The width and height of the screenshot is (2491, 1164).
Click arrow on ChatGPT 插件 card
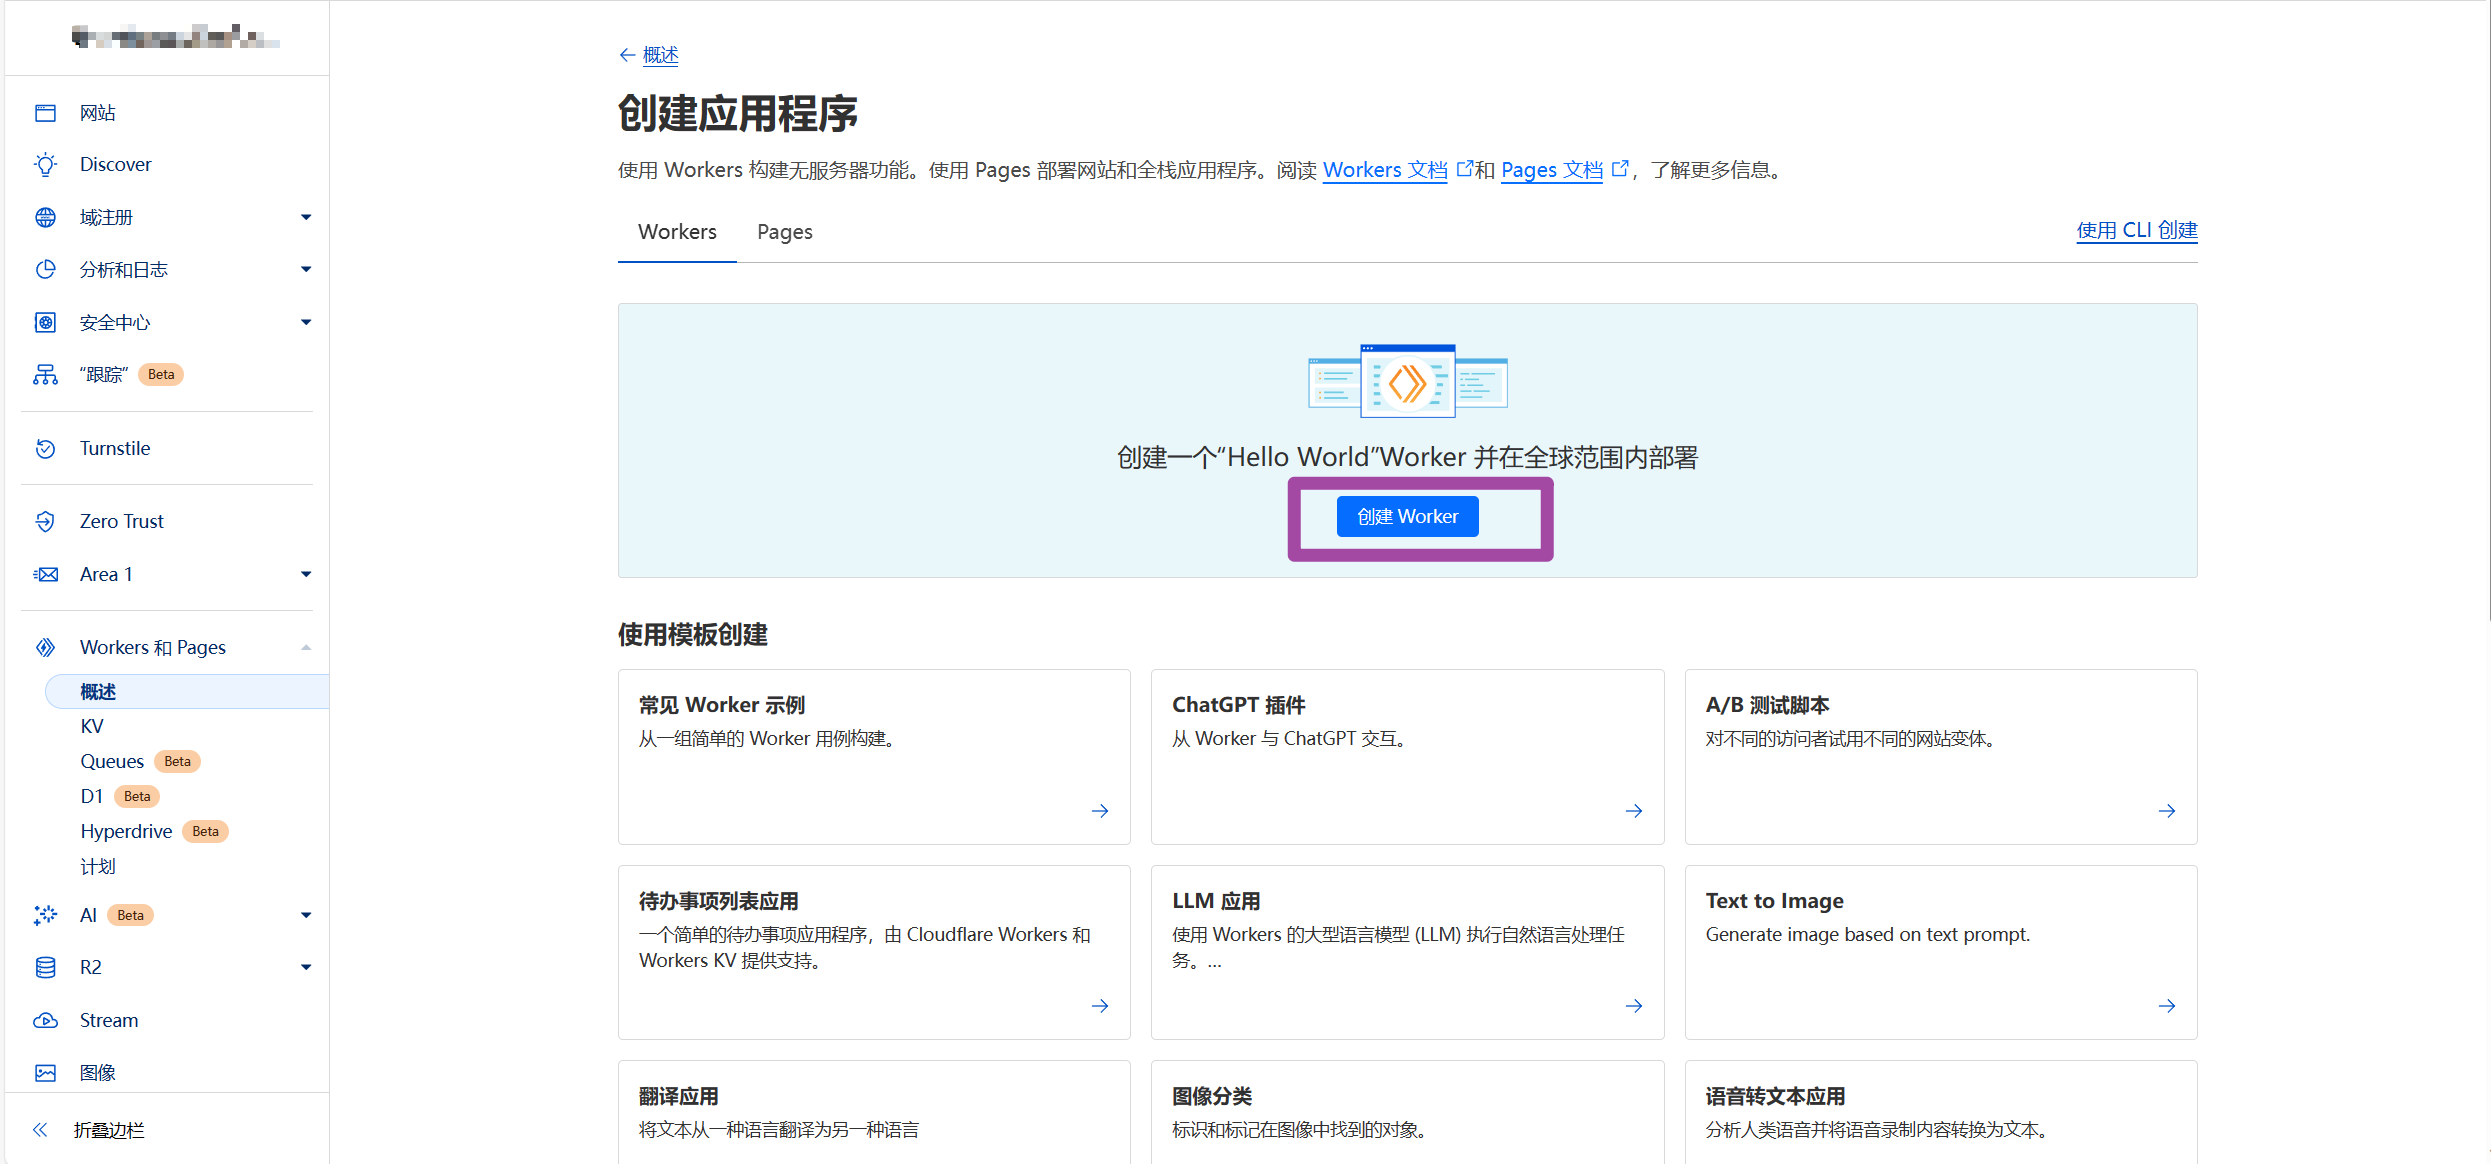tap(1634, 811)
